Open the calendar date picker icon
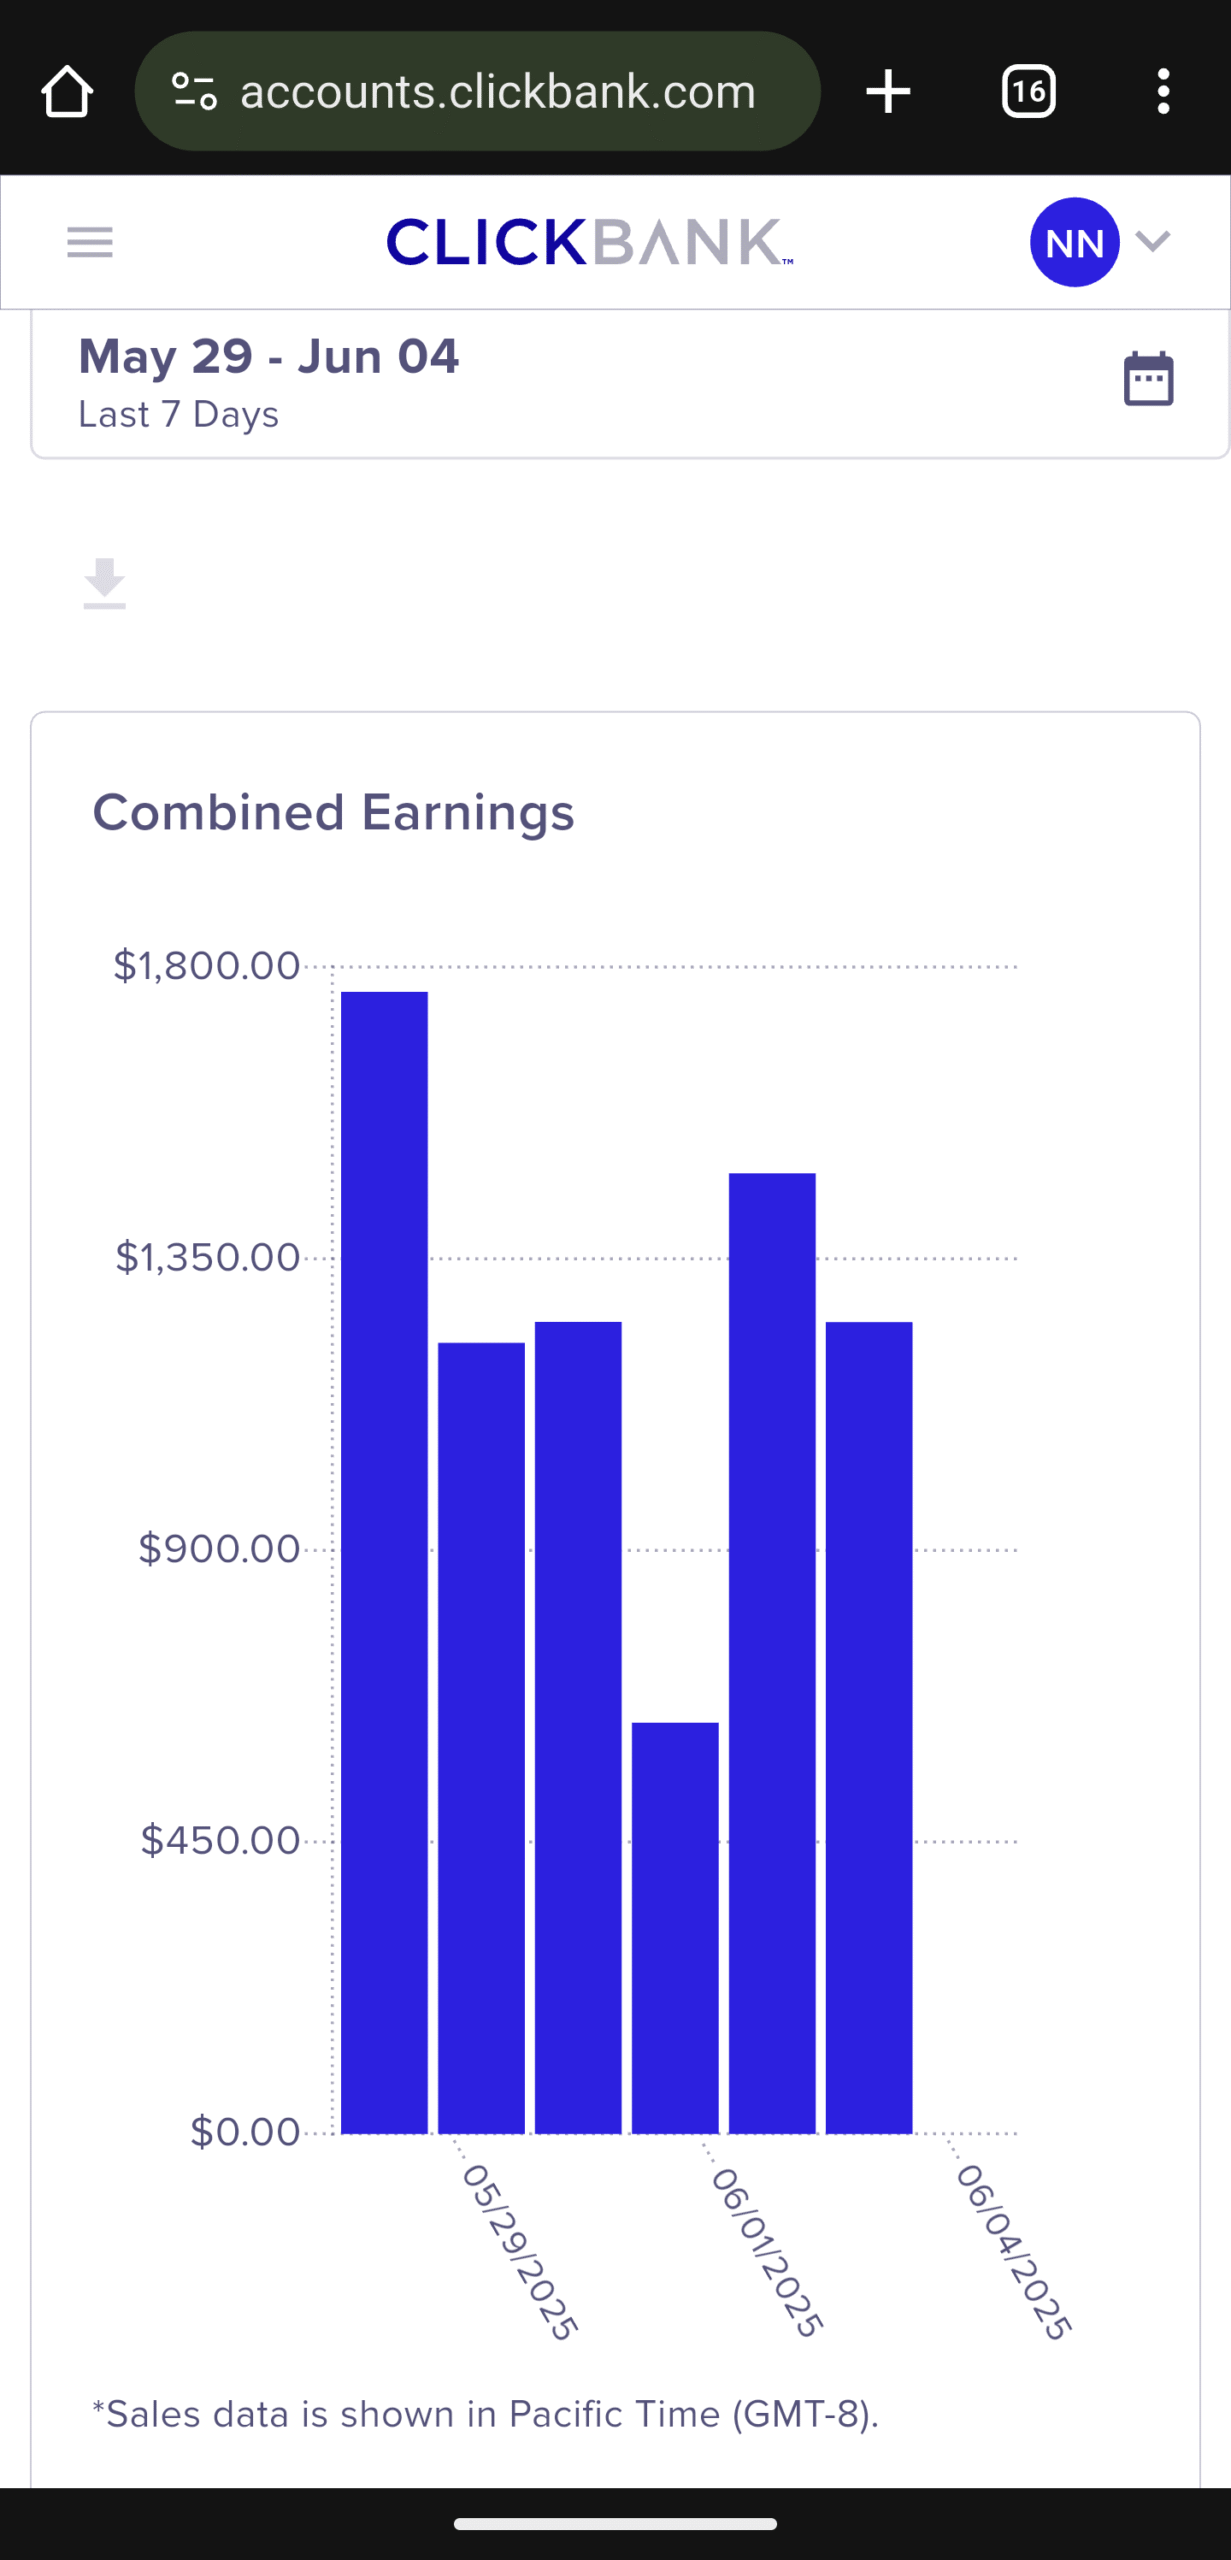This screenshot has height=2560, width=1231. [x=1148, y=379]
